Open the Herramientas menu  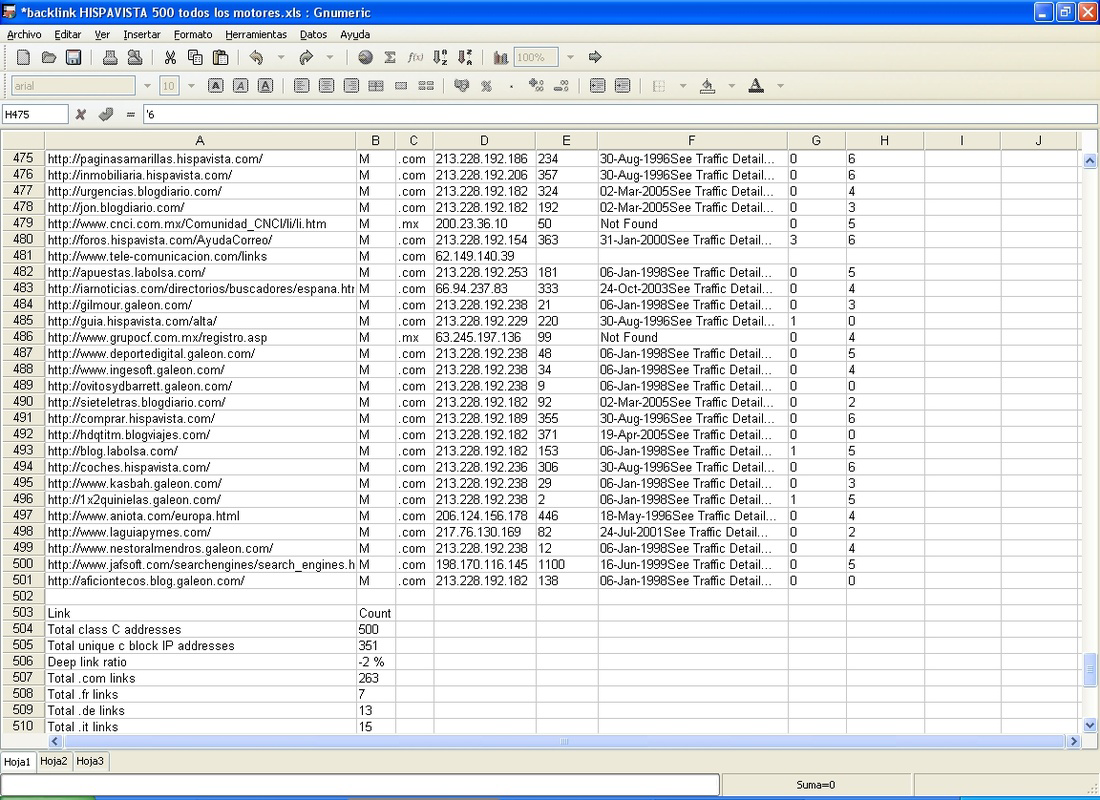[256, 34]
